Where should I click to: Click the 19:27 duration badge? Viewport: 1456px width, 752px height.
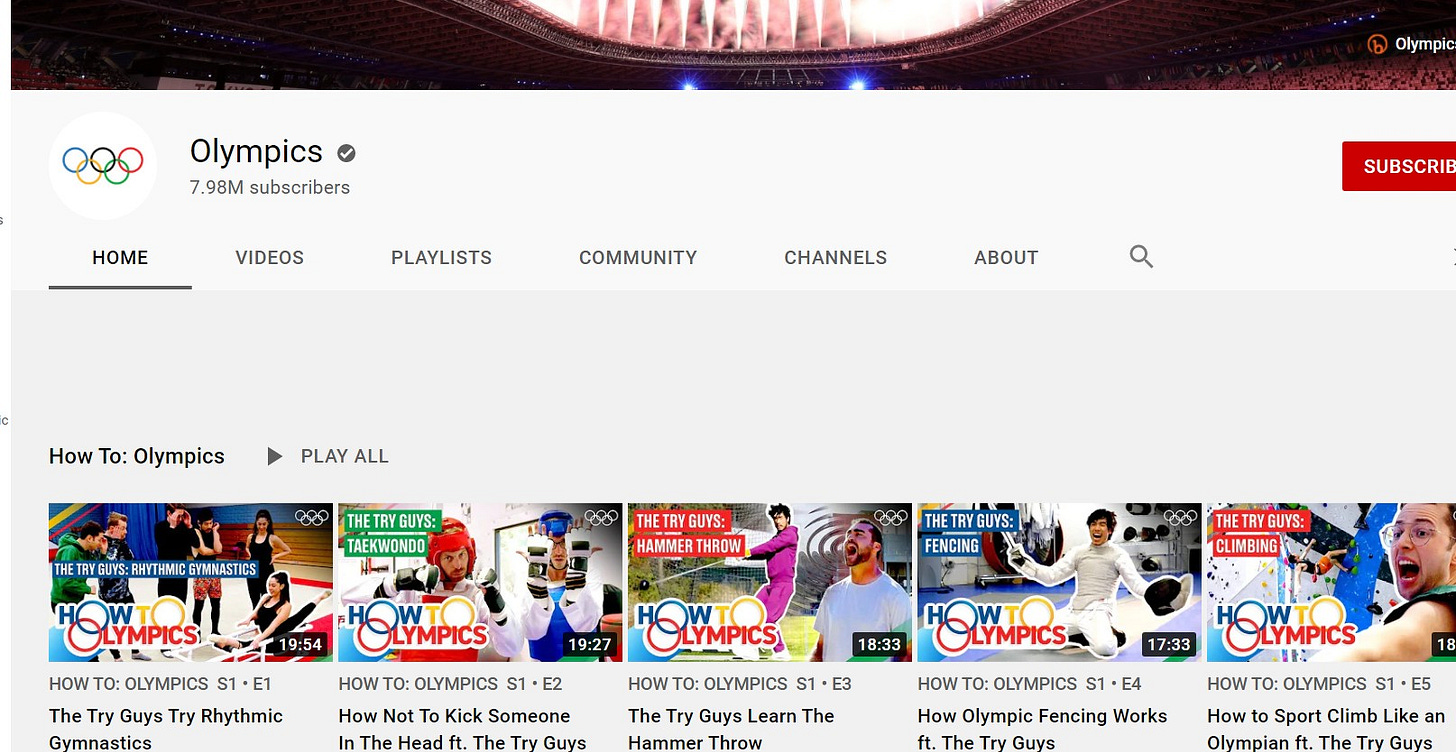589,645
